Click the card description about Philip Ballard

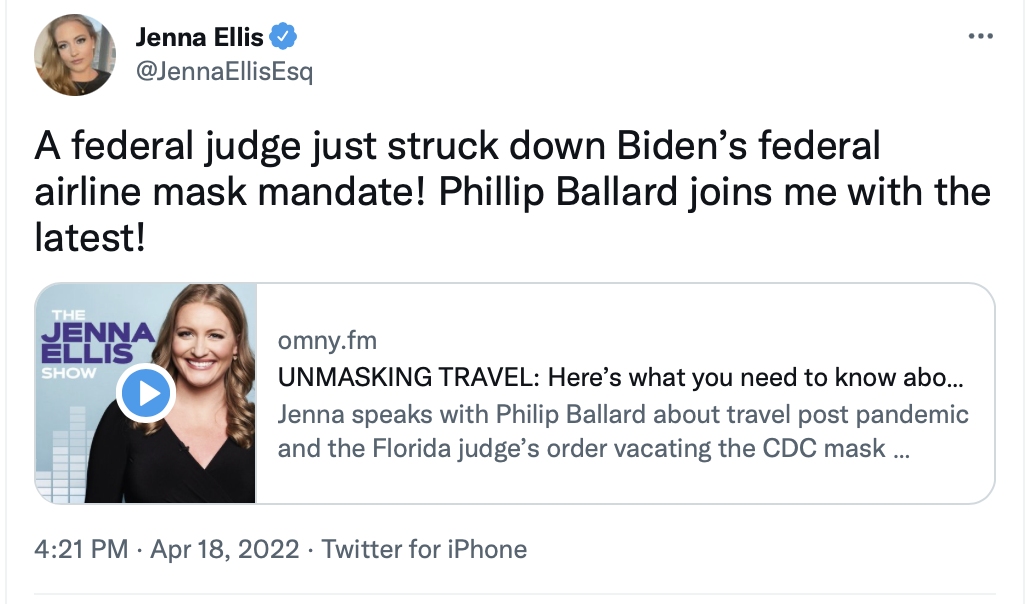623,432
